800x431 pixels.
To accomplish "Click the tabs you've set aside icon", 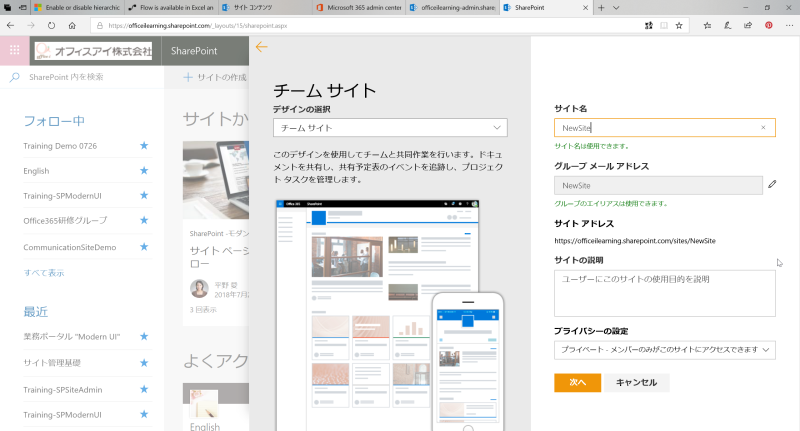I will pos(8,8).
